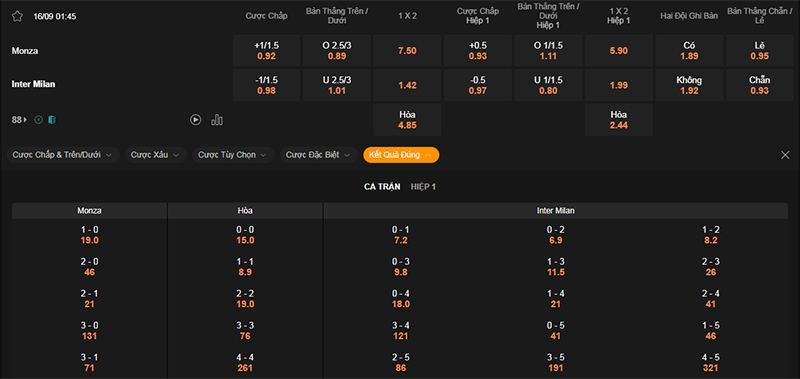Expand the Cược Xấu dropdown
Image resolution: width=800 pixels, height=379 pixels.
pos(156,155)
